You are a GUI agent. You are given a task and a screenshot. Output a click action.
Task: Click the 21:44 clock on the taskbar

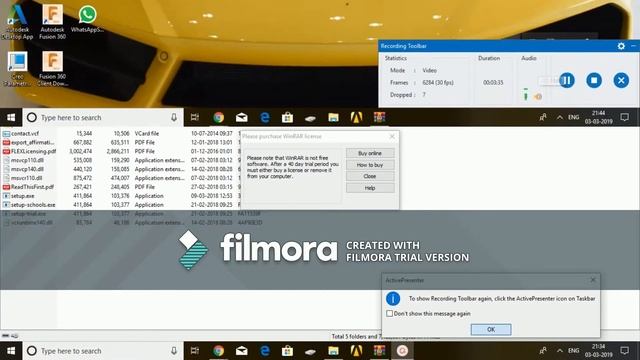(x=598, y=117)
